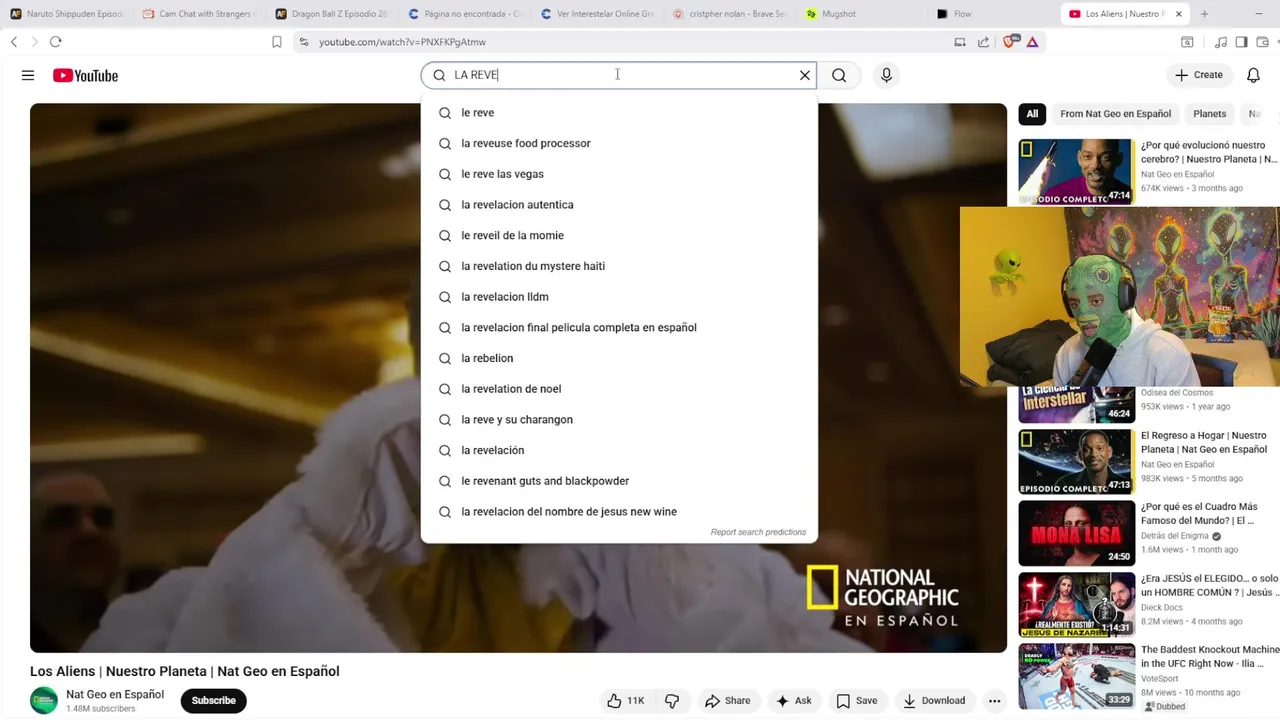Select the 'From Nat Geo en Español' chip

1115,114
